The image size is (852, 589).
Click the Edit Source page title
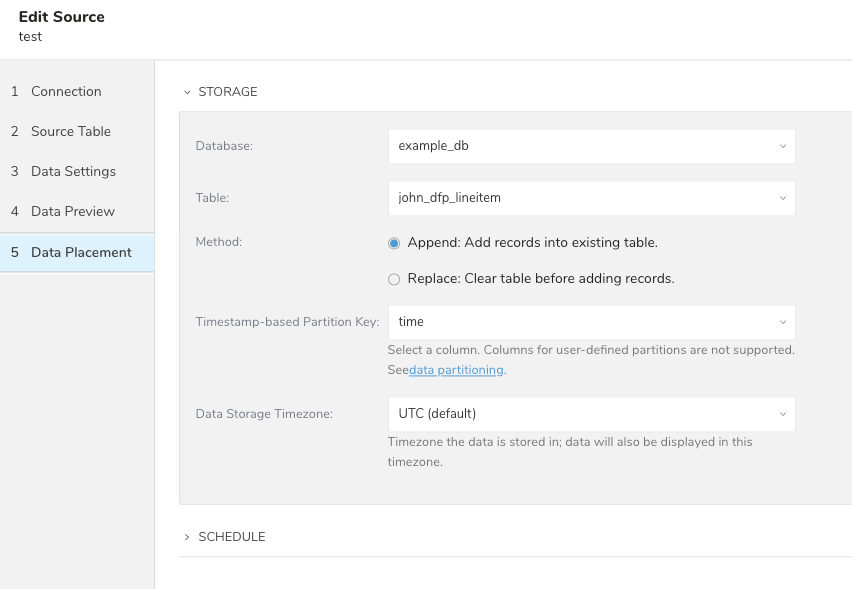62,17
